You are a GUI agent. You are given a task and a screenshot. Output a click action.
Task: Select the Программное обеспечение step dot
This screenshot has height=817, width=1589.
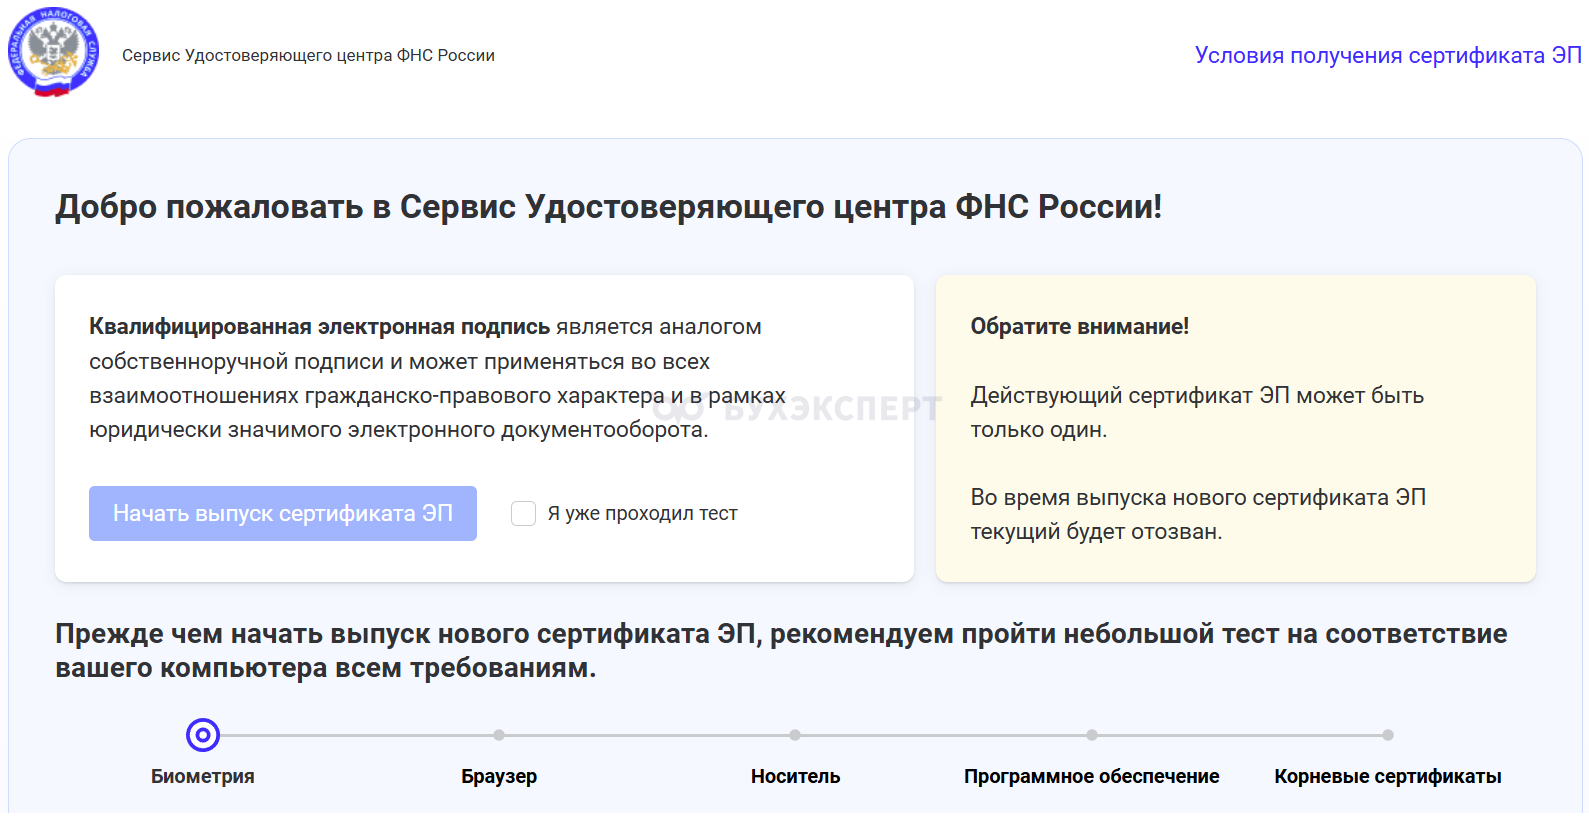pos(1092,735)
